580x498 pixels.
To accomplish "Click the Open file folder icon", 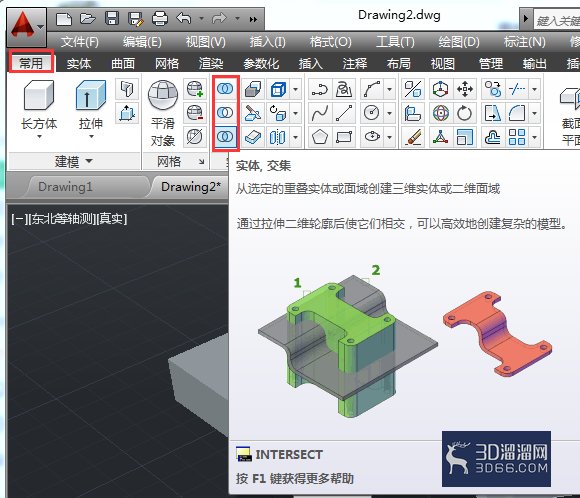I will pos(88,18).
